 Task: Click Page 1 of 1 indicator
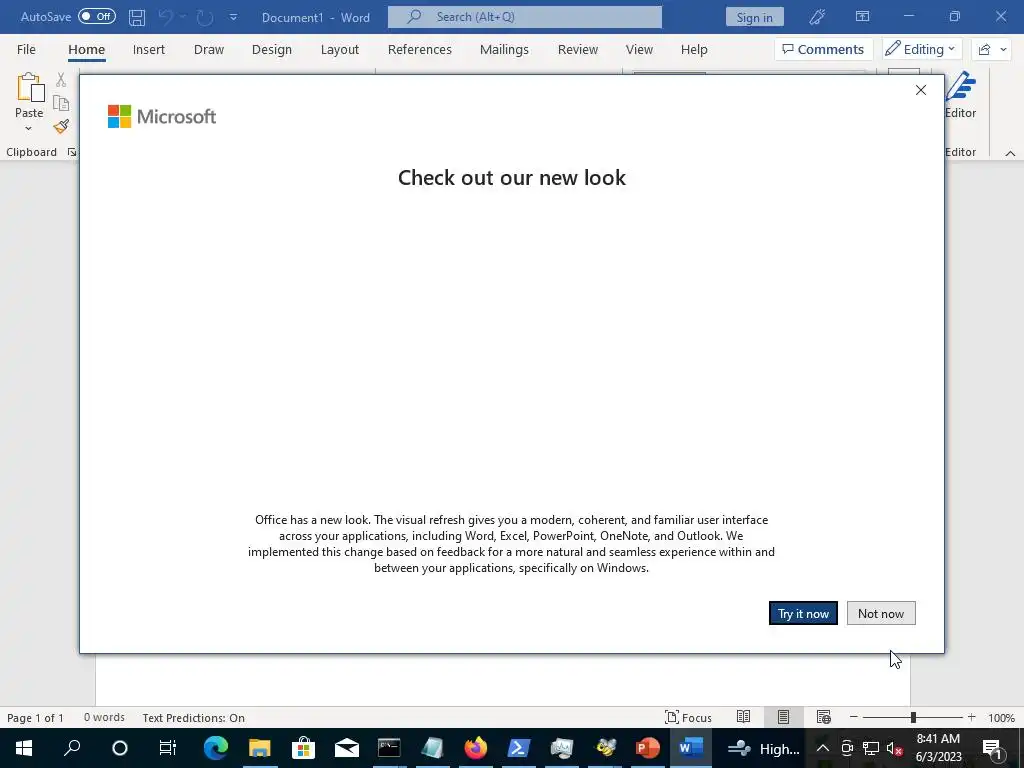coord(35,718)
